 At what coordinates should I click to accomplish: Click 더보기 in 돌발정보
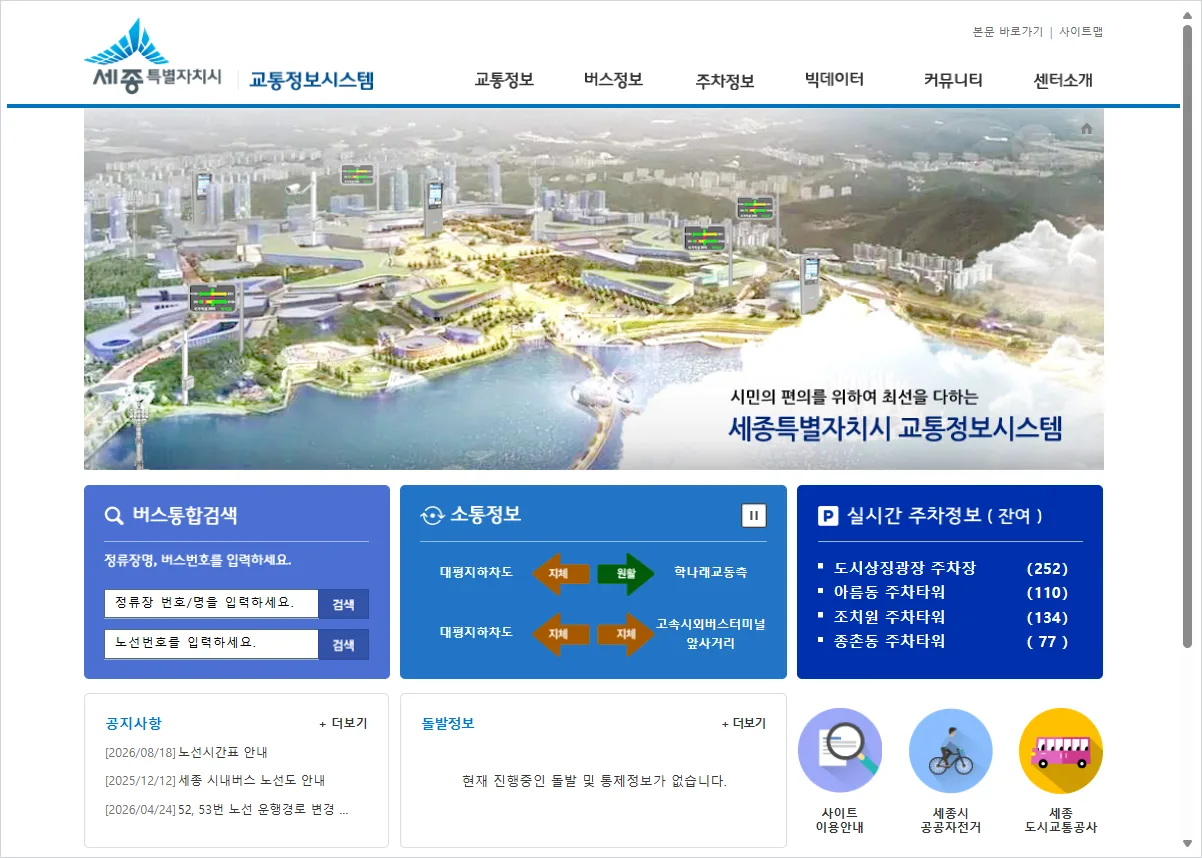pos(742,723)
